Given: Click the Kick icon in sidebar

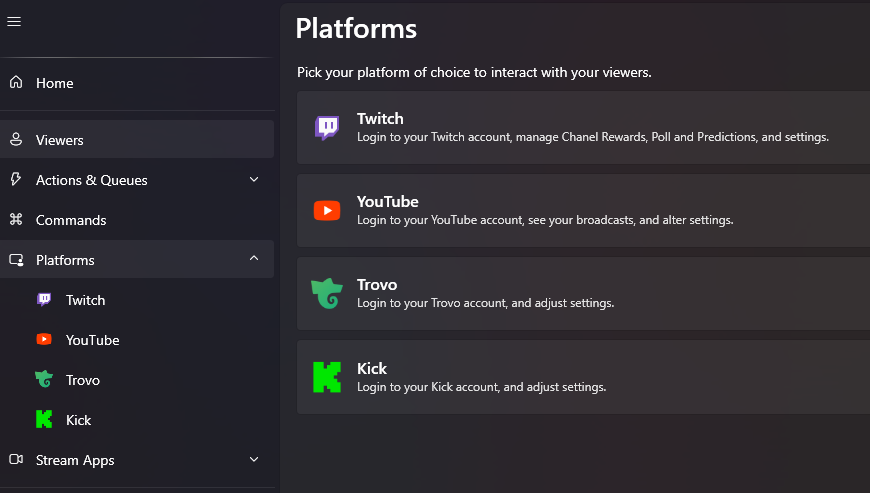Looking at the screenshot, I should [44, 419].
